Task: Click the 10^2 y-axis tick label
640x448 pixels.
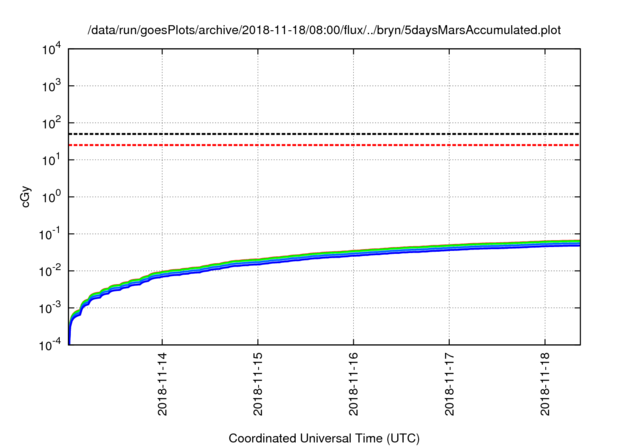Action: click(x=51, y=123)
